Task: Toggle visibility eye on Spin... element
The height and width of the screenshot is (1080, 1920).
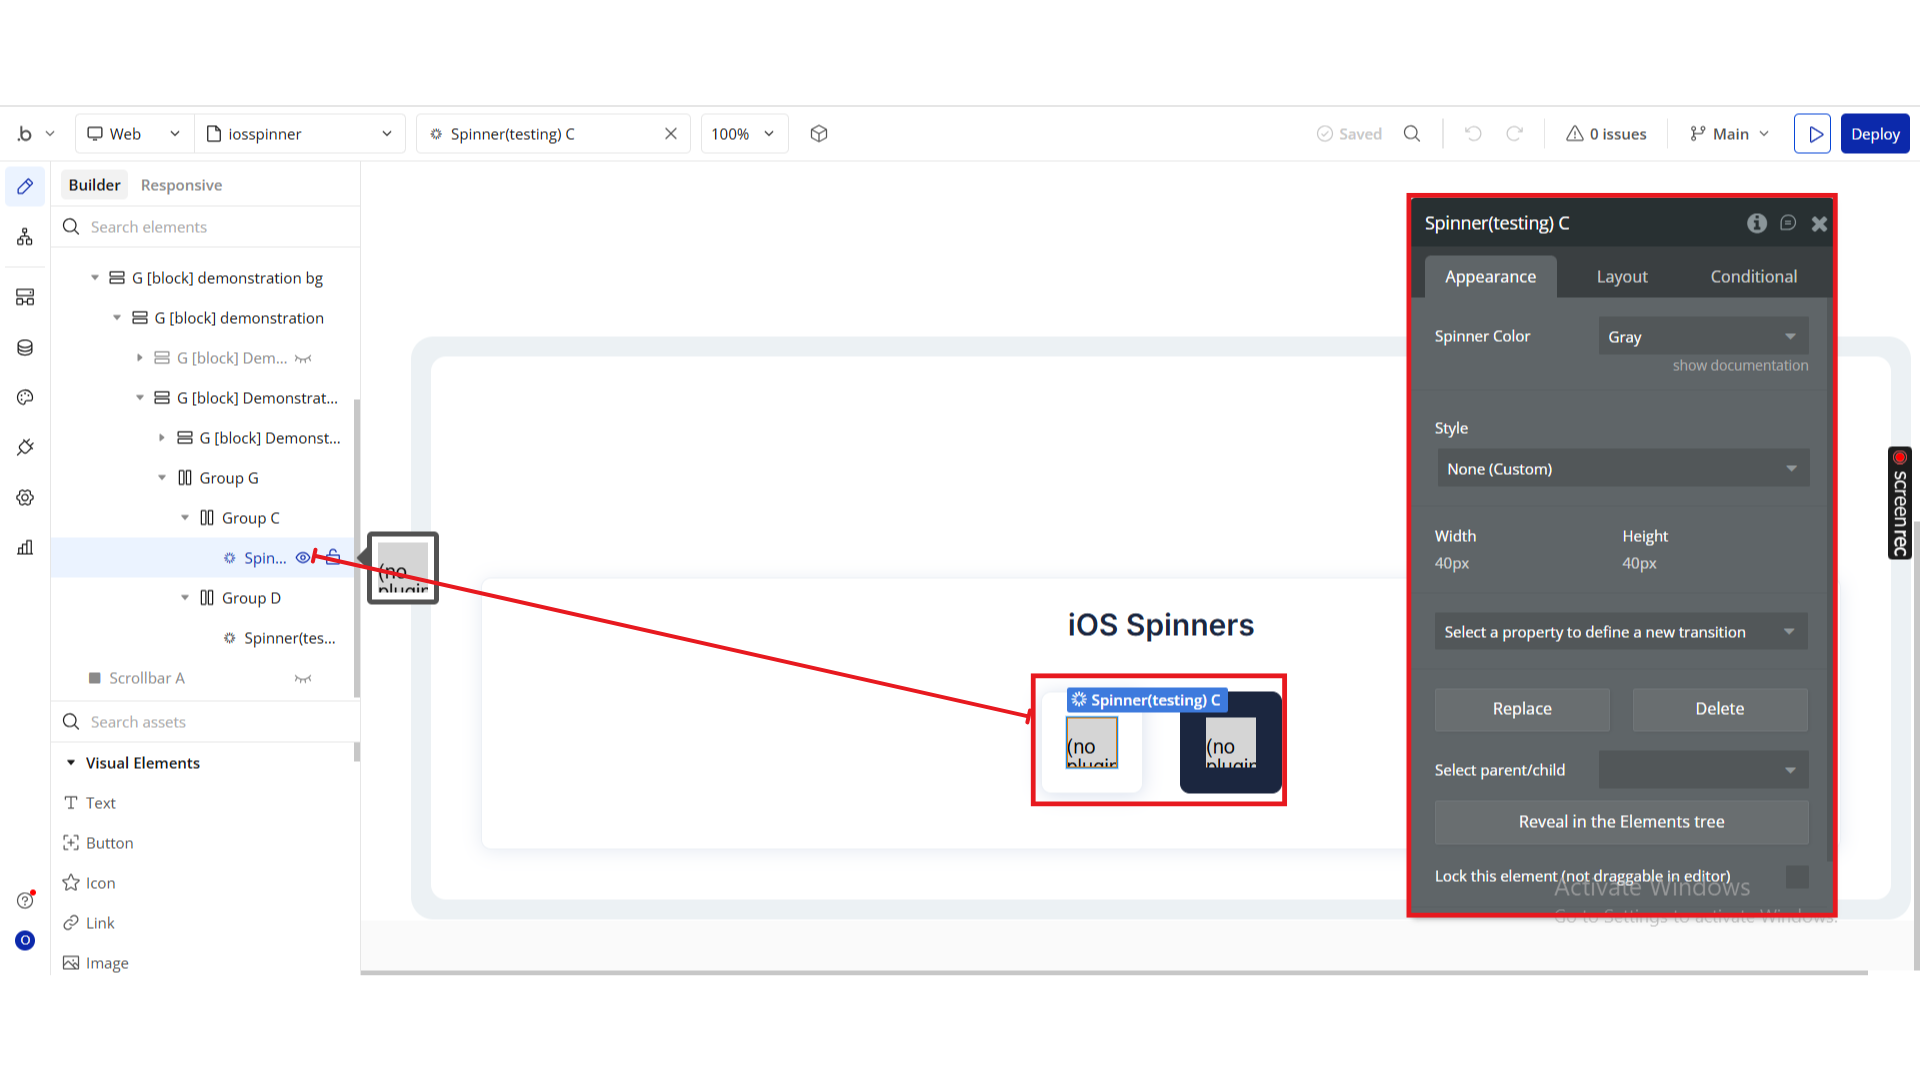Action: tap(302, 558)
